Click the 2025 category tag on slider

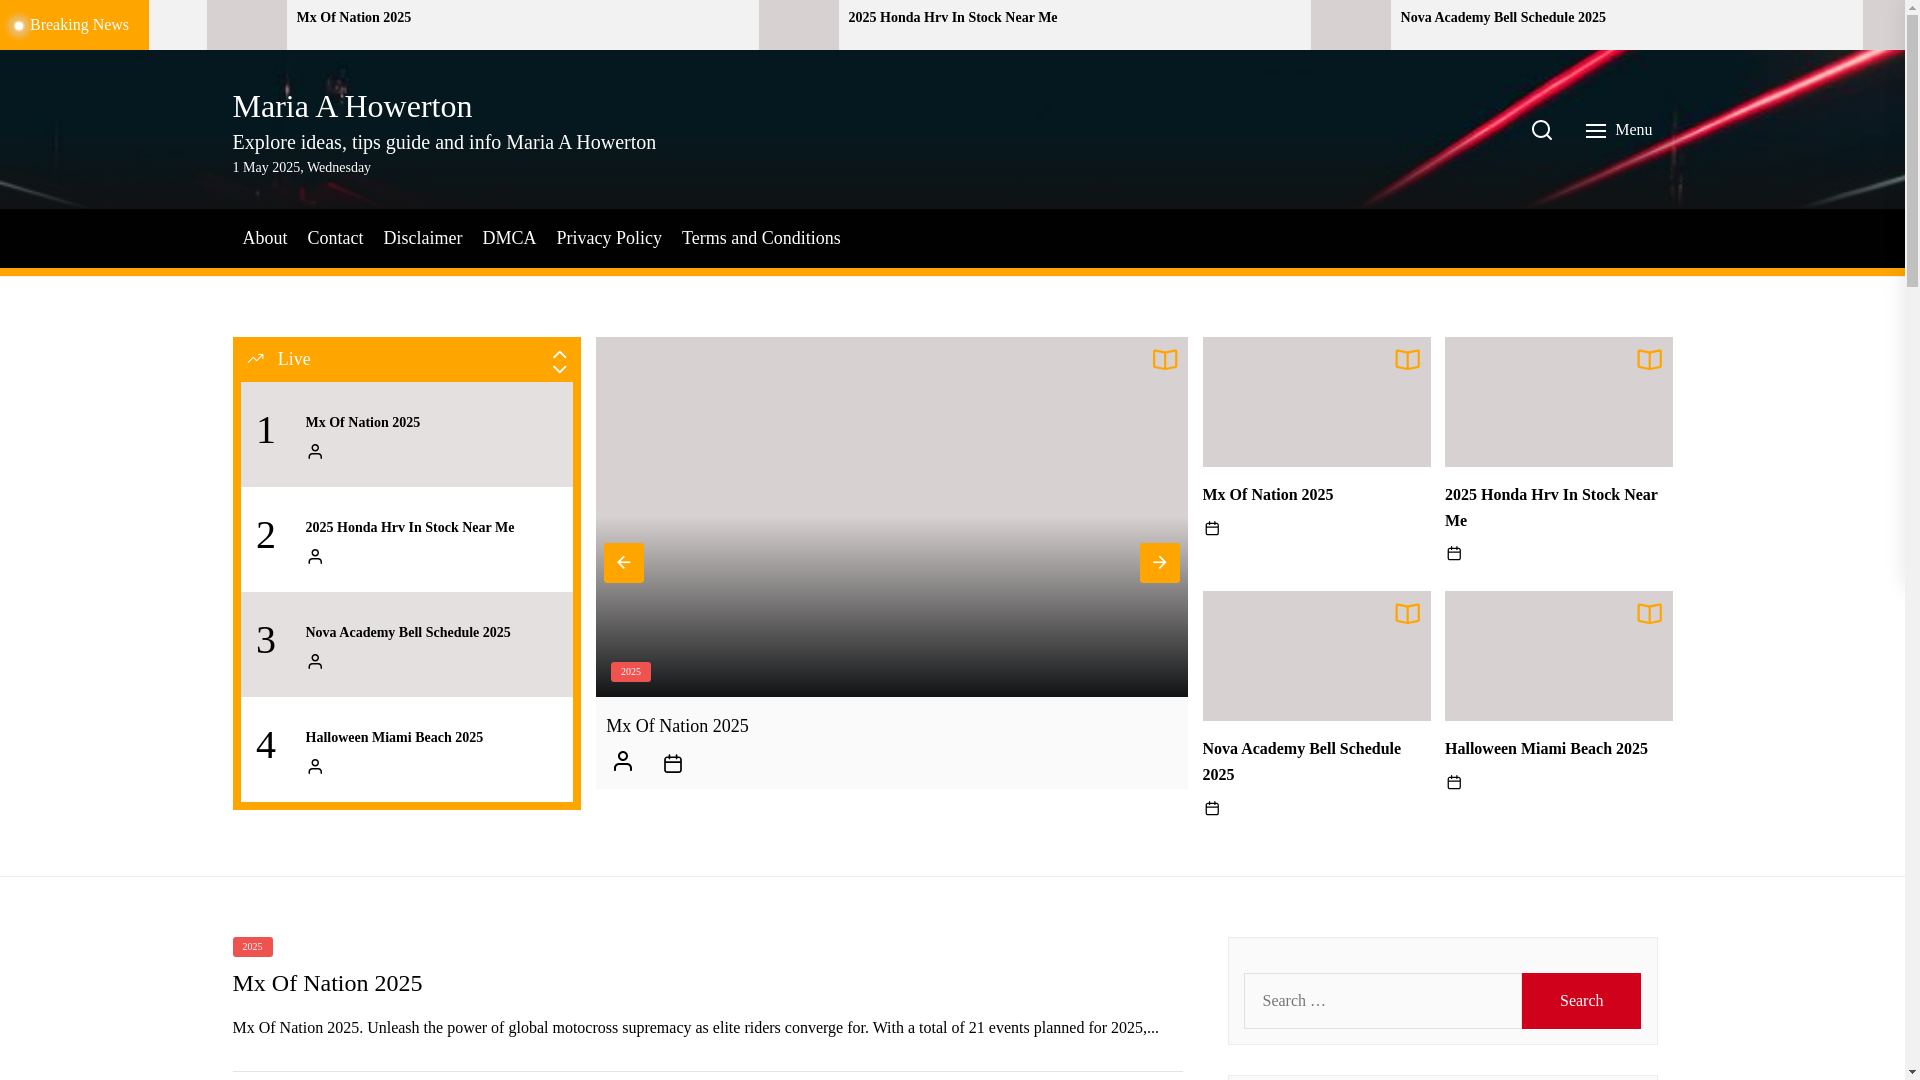(x=630, y=672)
